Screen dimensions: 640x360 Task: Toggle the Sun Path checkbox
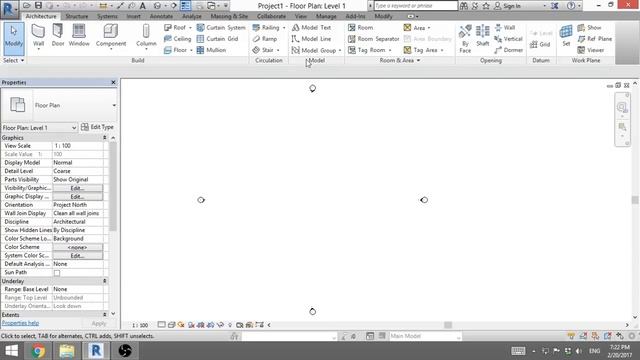(57, 273)
